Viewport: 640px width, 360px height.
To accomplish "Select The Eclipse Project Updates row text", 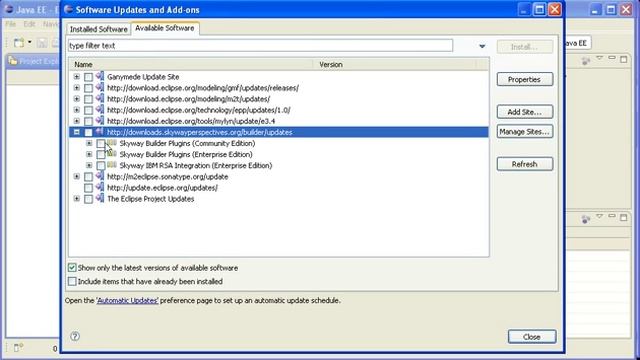I will click(151, 199).
